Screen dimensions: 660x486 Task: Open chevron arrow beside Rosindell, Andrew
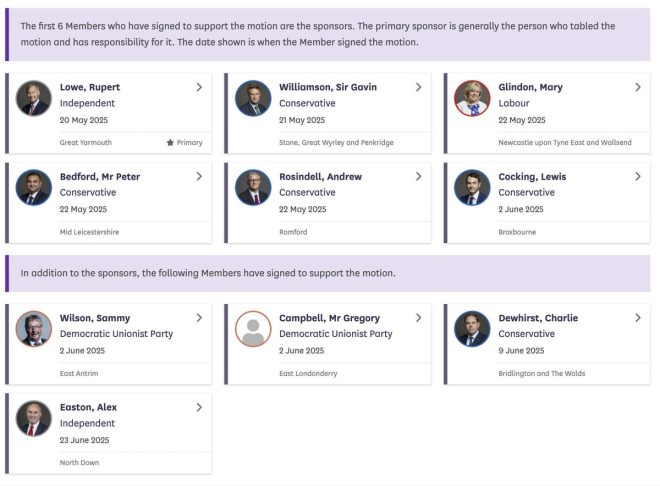tap(418, 176)
